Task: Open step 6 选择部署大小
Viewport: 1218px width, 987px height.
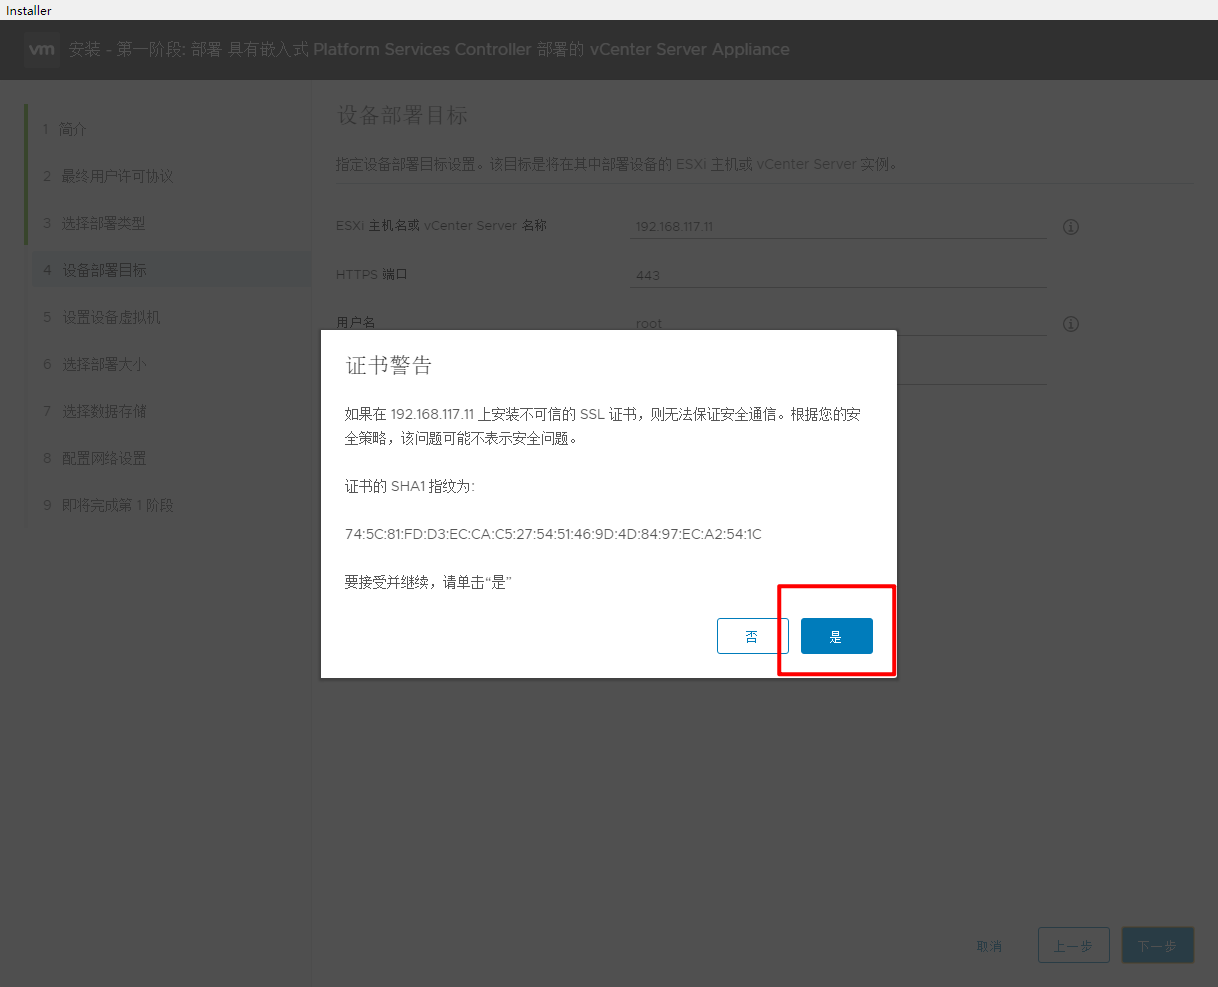Action: 104,364
